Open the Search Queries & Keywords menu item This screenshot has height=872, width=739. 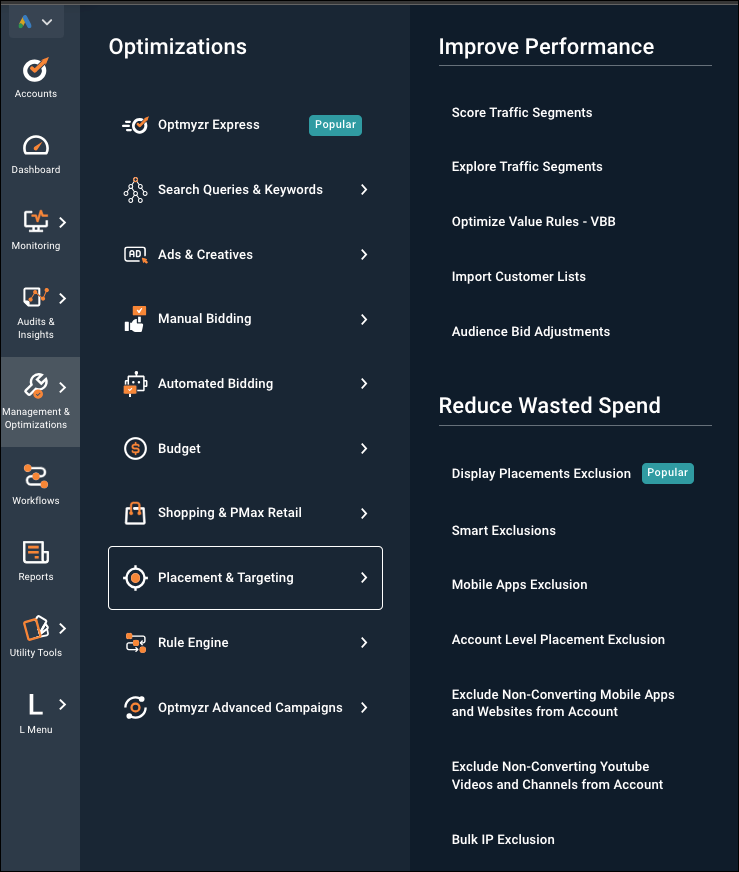(x=245, y=190)
